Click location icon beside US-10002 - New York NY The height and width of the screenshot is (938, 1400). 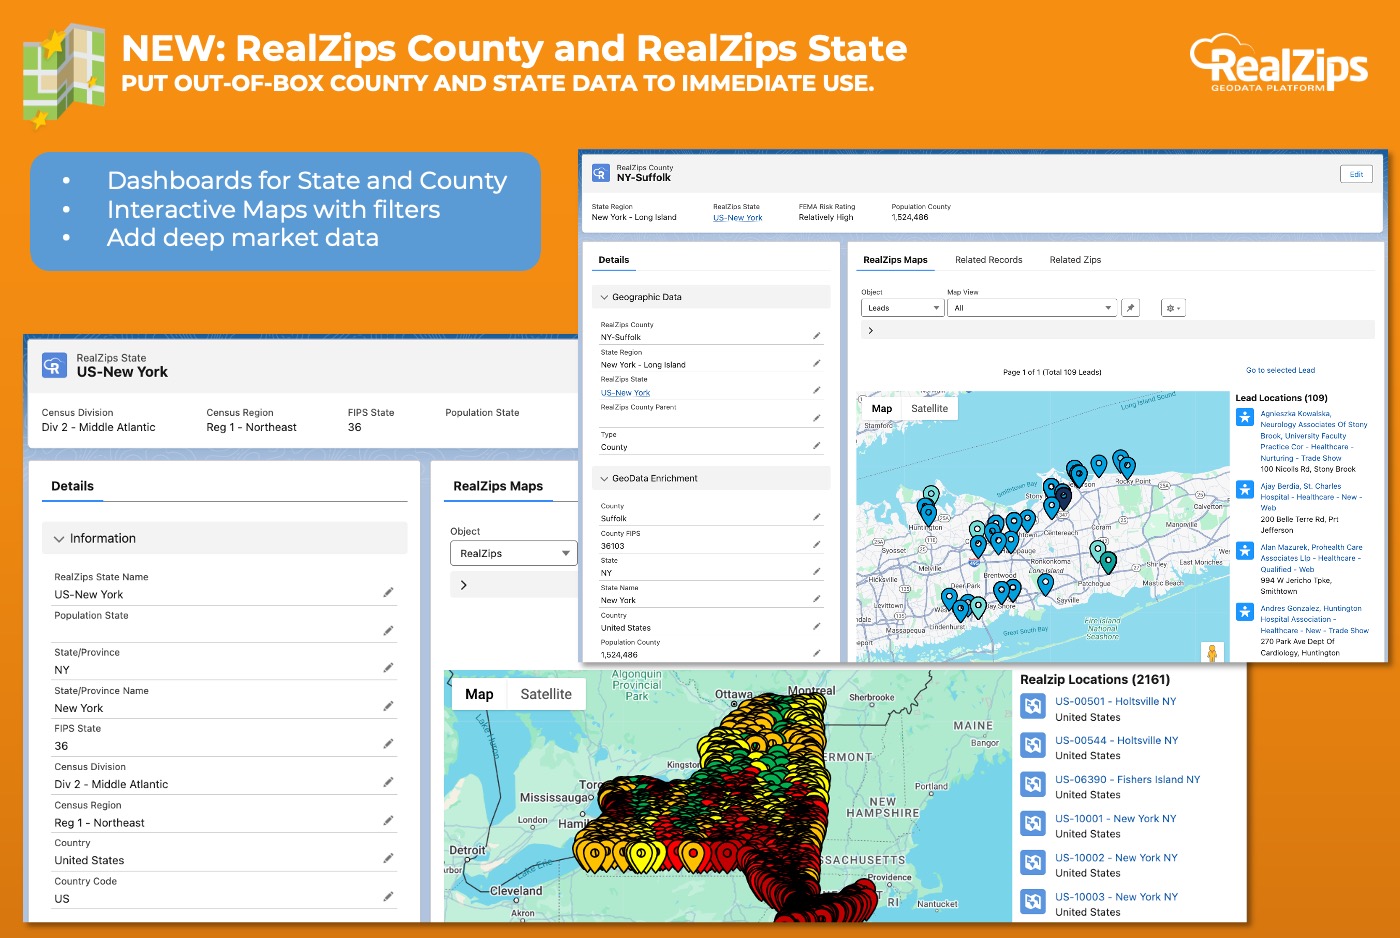[x=1033, y=862]
